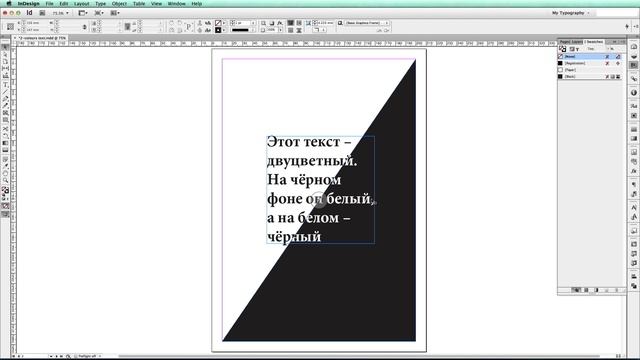Activate the Zoom tool magnifier

click(x=5, y=180)
